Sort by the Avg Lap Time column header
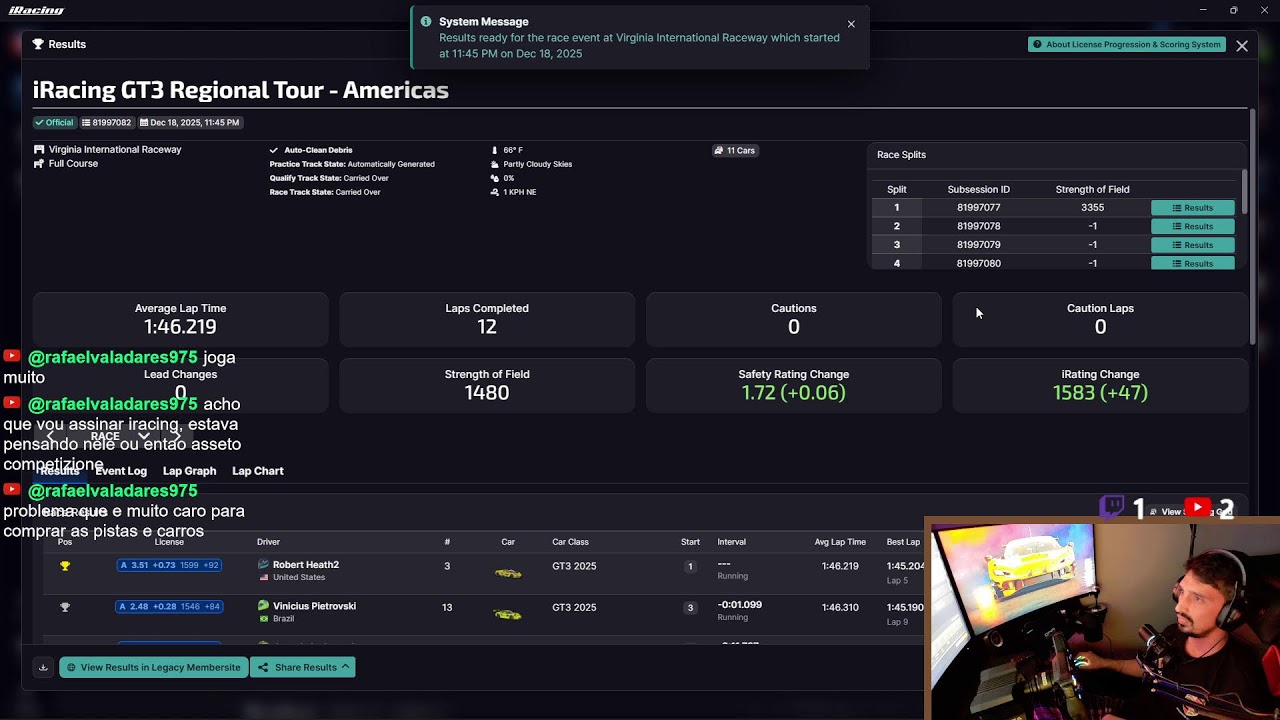 point(840,542)
